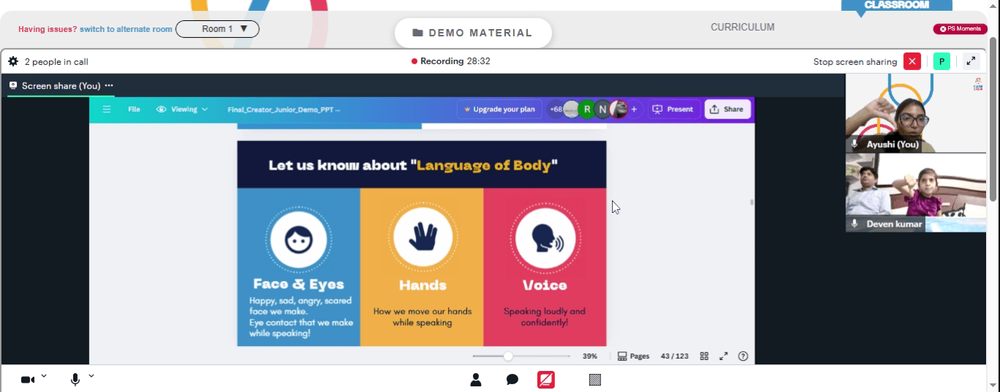Adjust the Canva zoom slider handle
Viewport: 1000px width, 392px height.
pyautogui.click(x=508, y=356)
